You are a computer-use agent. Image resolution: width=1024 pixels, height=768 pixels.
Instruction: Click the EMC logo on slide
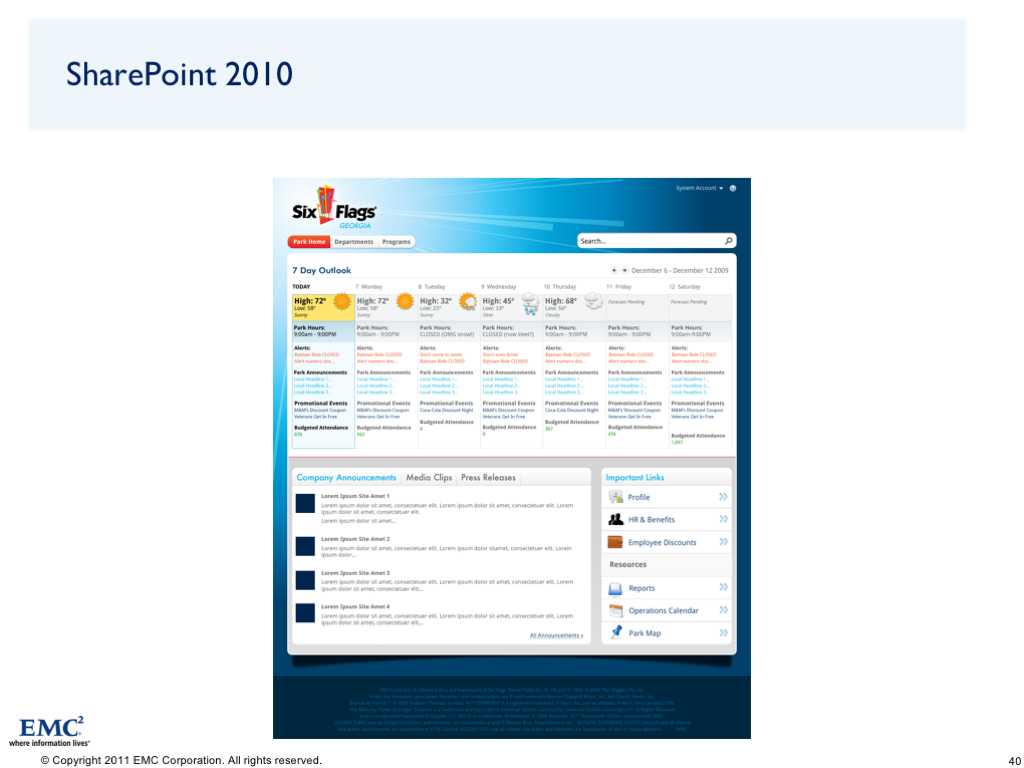pyautogui.click(x=50, y=731)
